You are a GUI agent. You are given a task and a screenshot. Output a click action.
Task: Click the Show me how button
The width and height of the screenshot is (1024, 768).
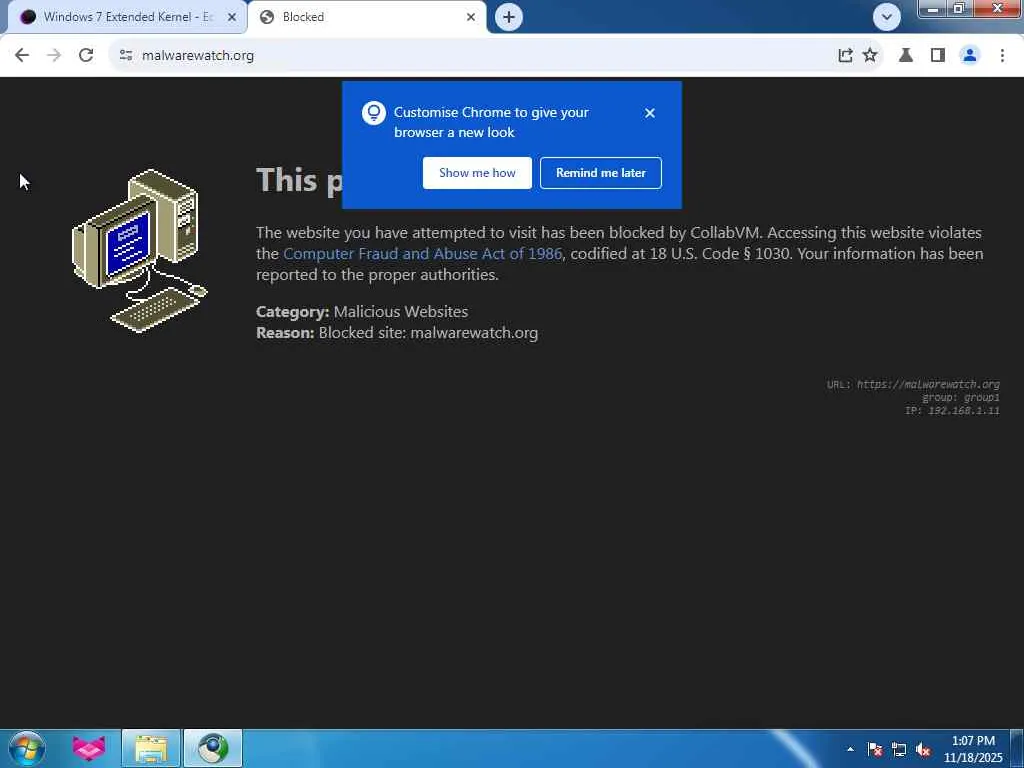click(477, 173)
